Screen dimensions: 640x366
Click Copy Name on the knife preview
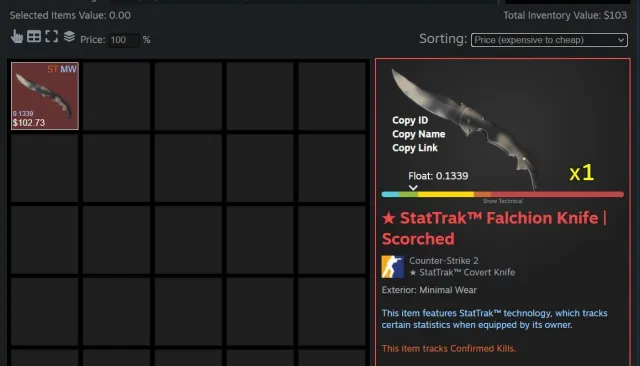(x=418, y=134)
